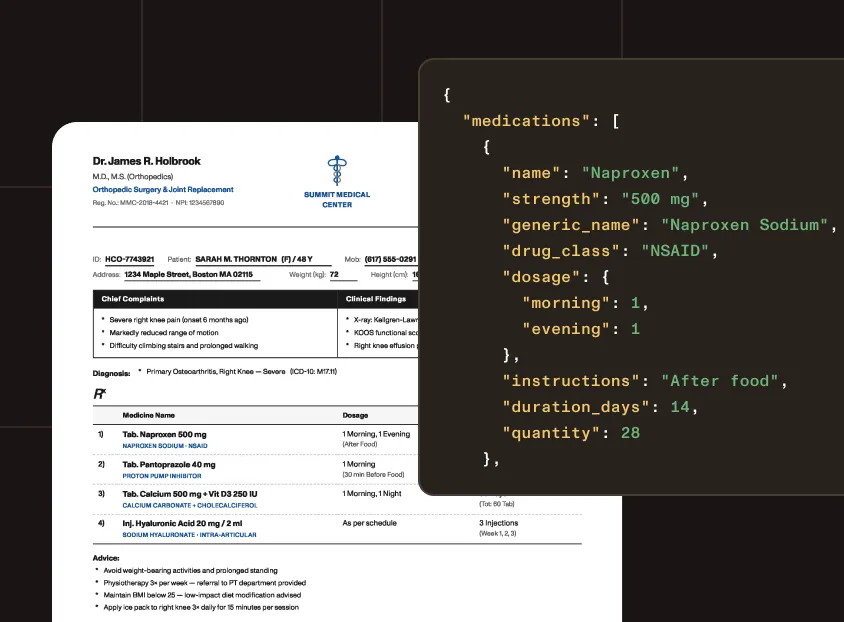This screenshot has height=622, width=844.
Task: Click the Dosage column header
Action: (x=355, y=415)
